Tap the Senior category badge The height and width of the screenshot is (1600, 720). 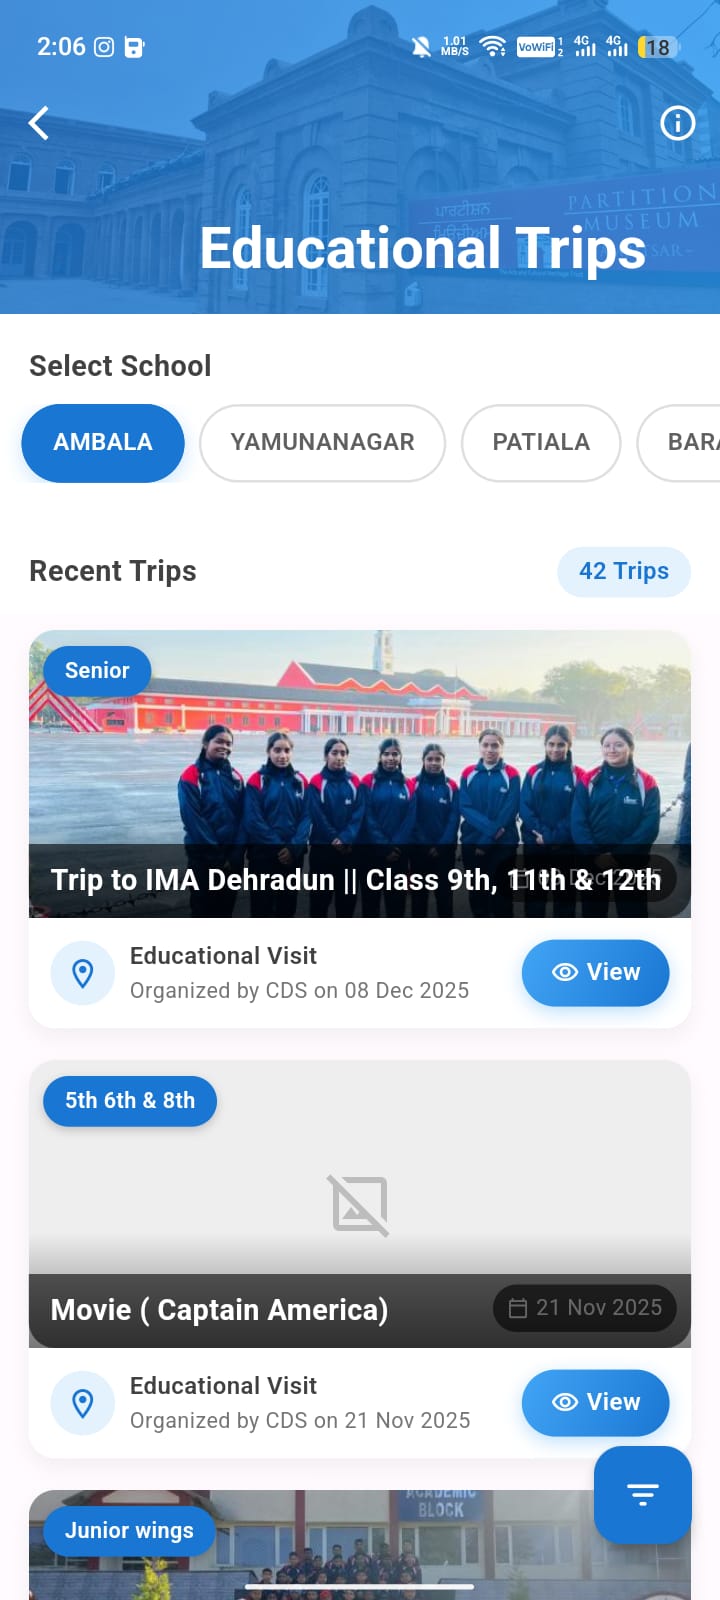97,671
